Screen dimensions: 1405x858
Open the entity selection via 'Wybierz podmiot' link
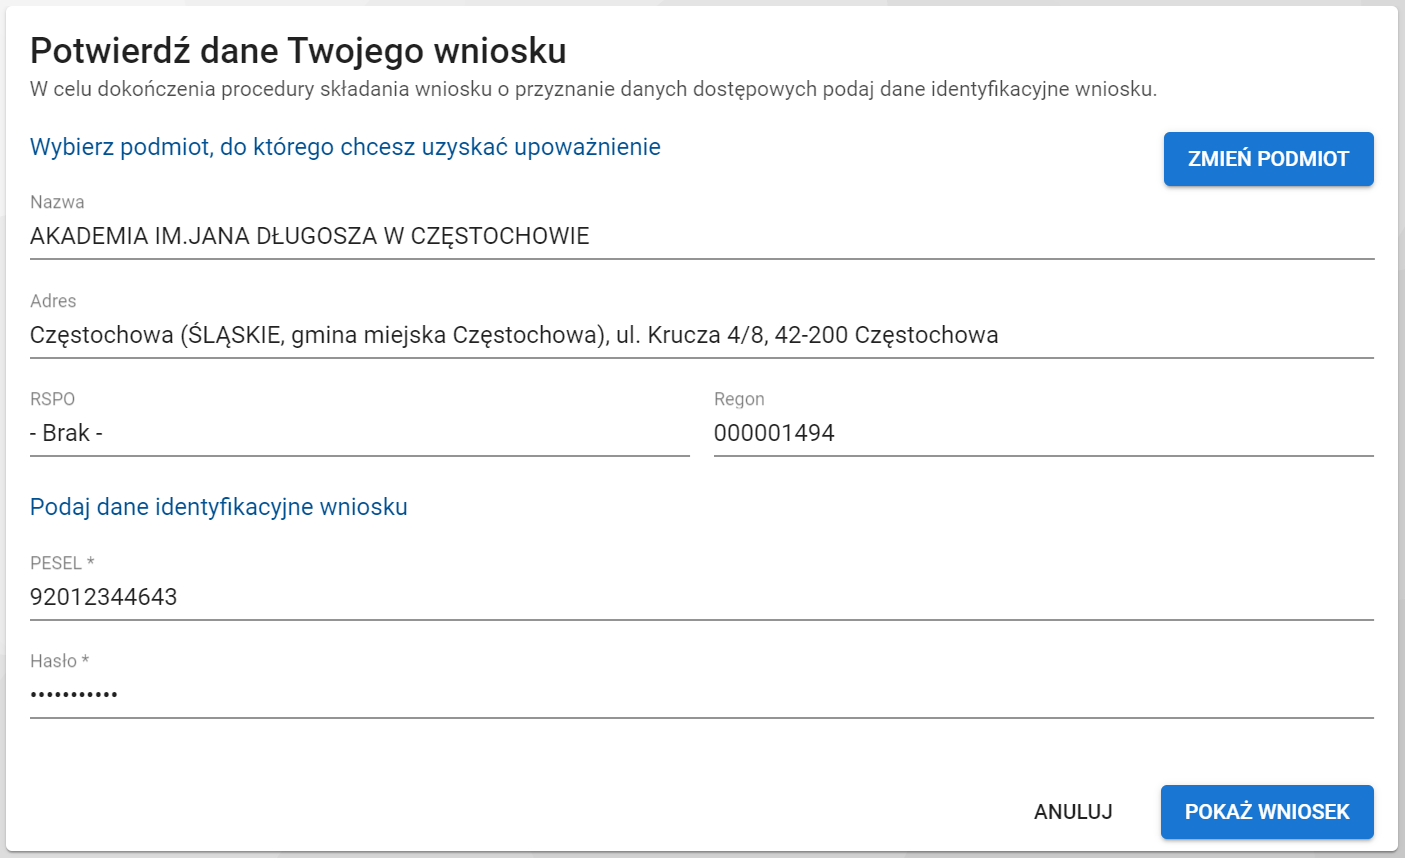pos(344,146)
